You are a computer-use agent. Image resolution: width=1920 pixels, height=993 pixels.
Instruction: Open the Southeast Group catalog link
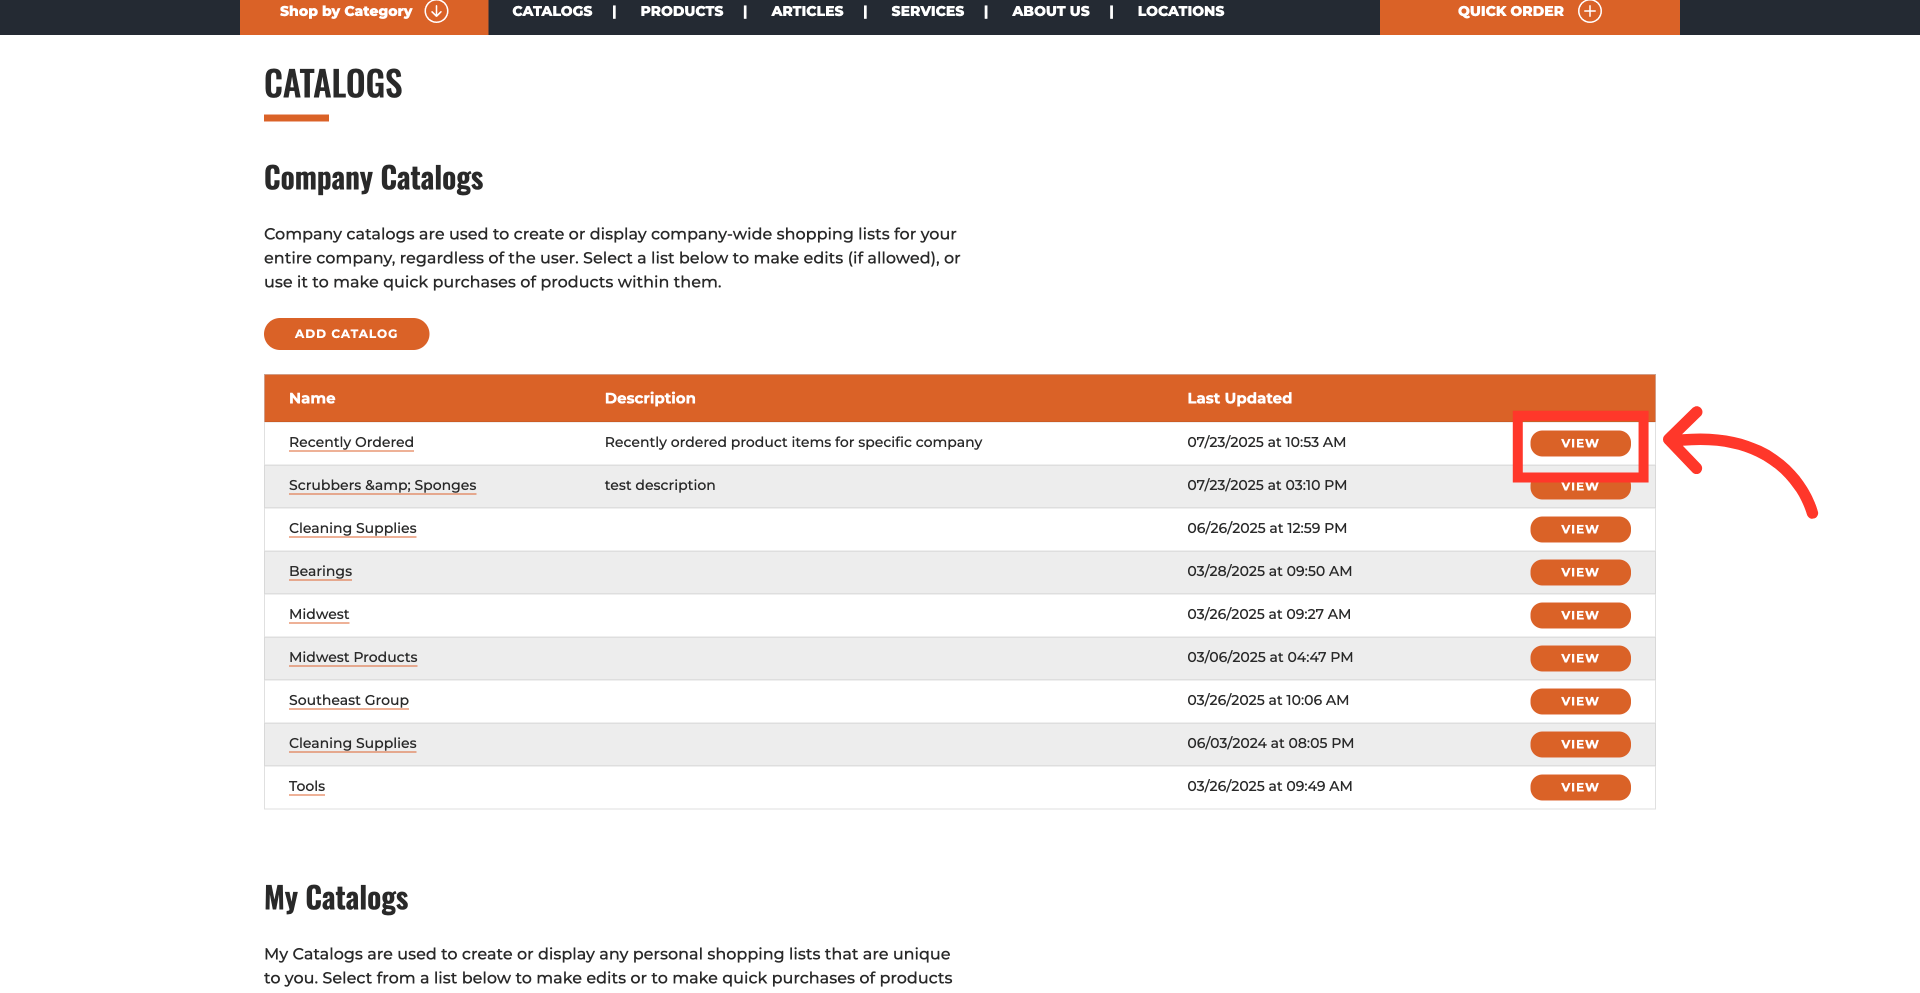click(349, 700)
